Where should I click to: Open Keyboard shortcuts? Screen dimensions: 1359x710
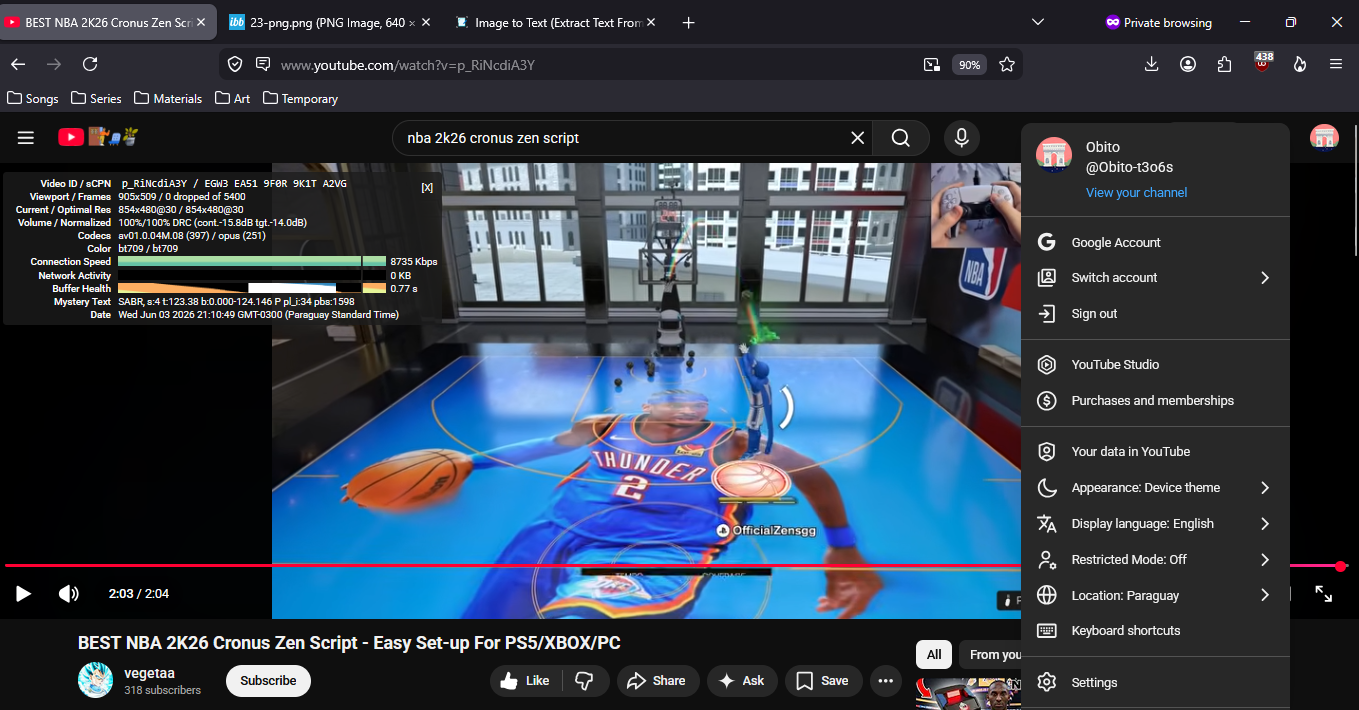[1155, 631]
